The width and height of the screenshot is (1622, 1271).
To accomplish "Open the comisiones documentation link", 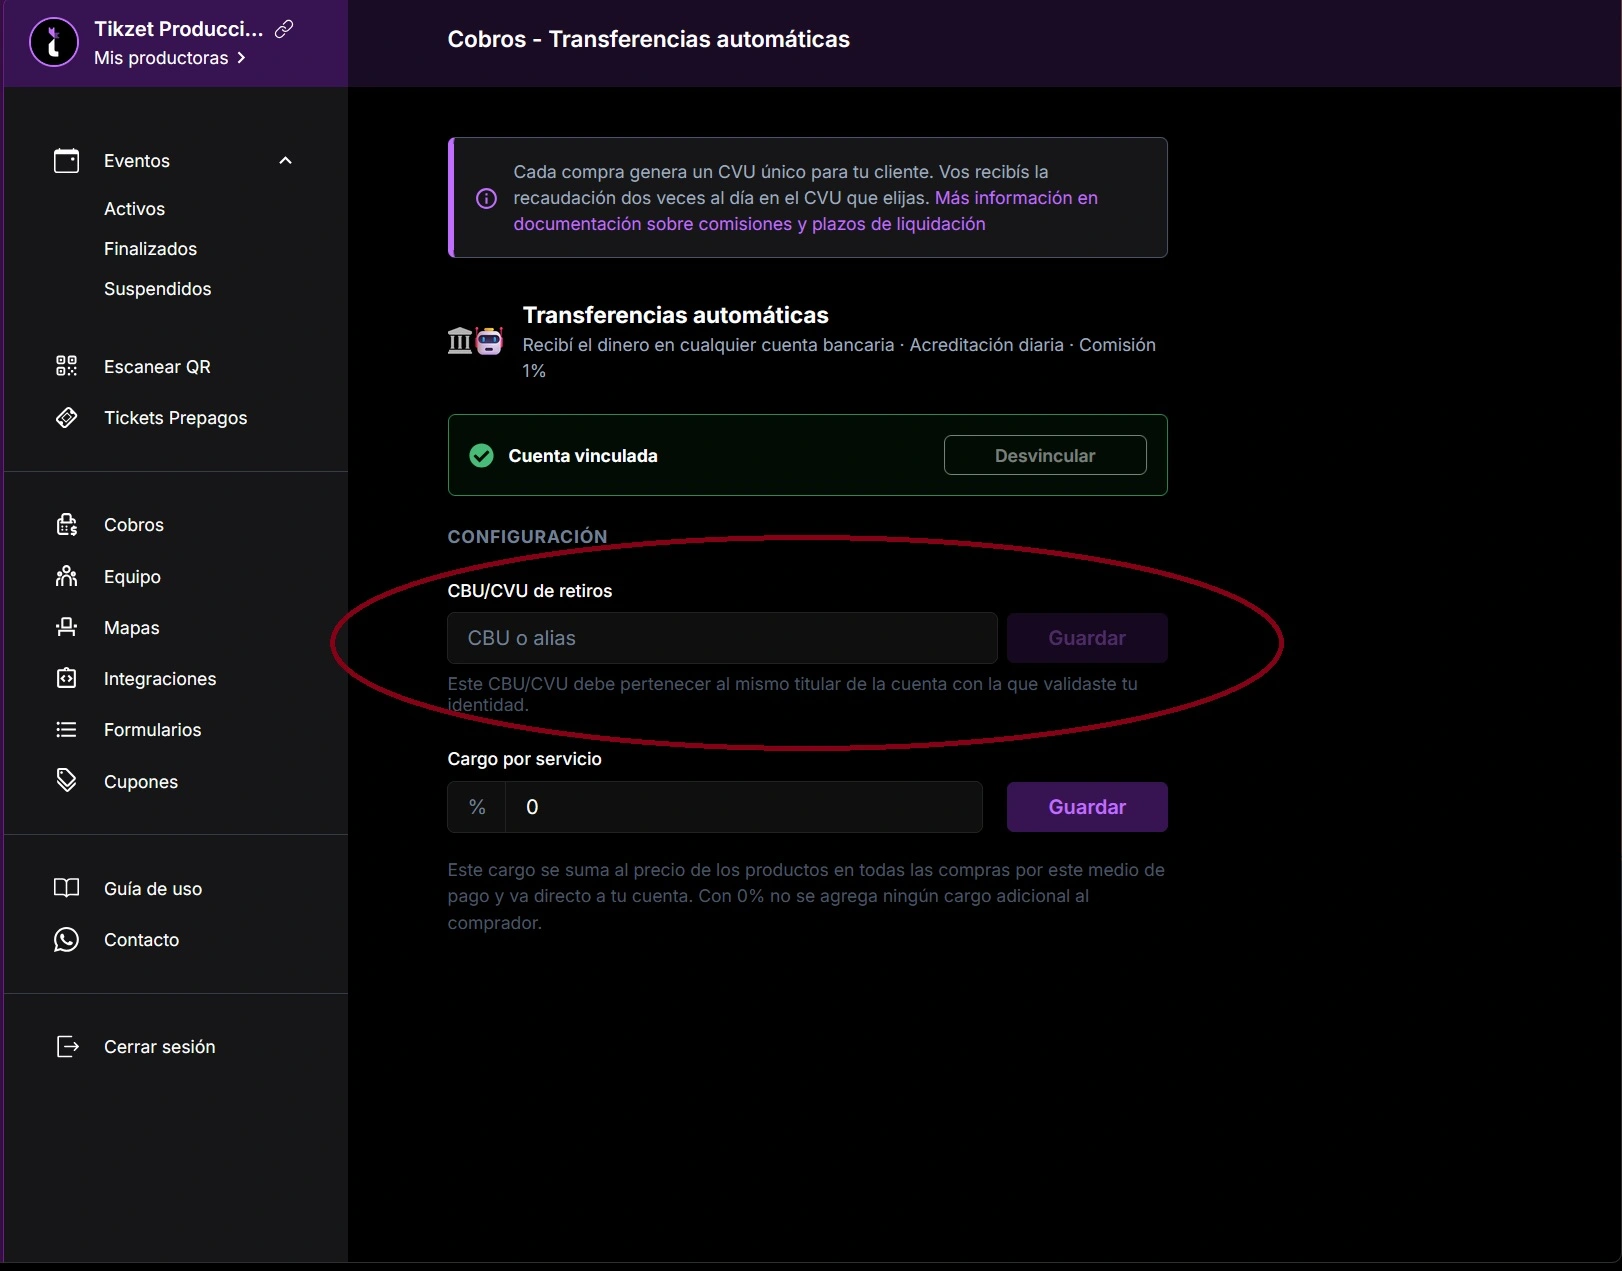I will 747,224.
